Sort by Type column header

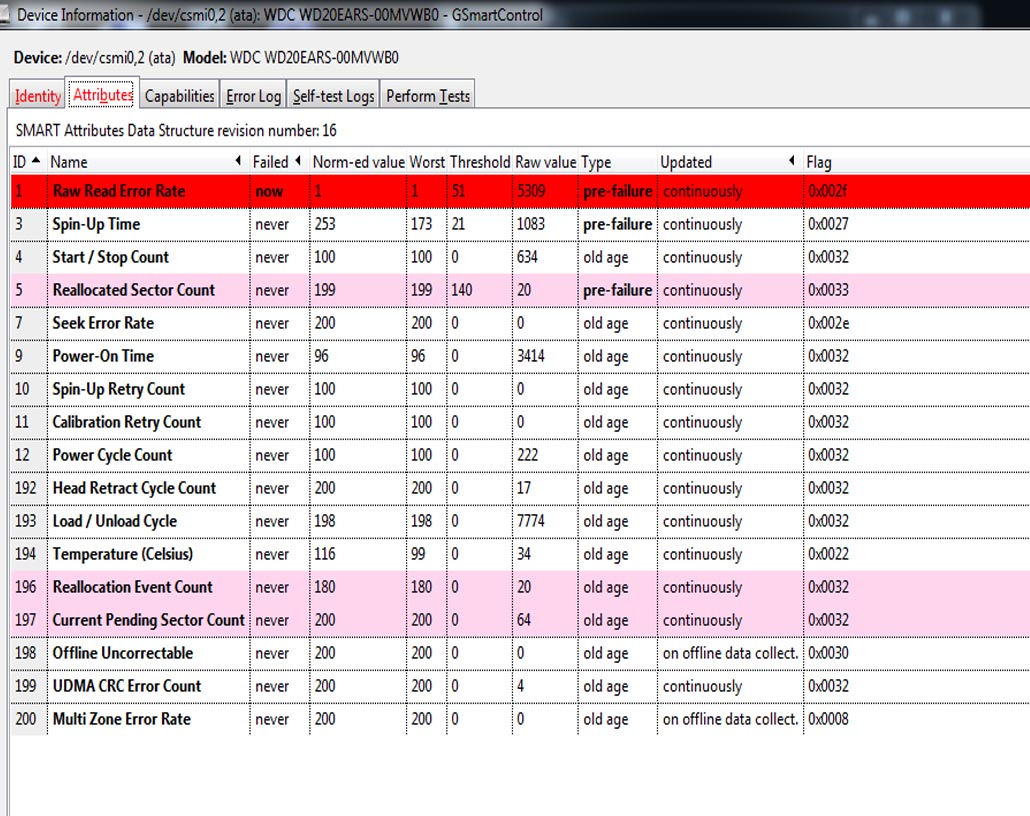click(x=617, y=162)
